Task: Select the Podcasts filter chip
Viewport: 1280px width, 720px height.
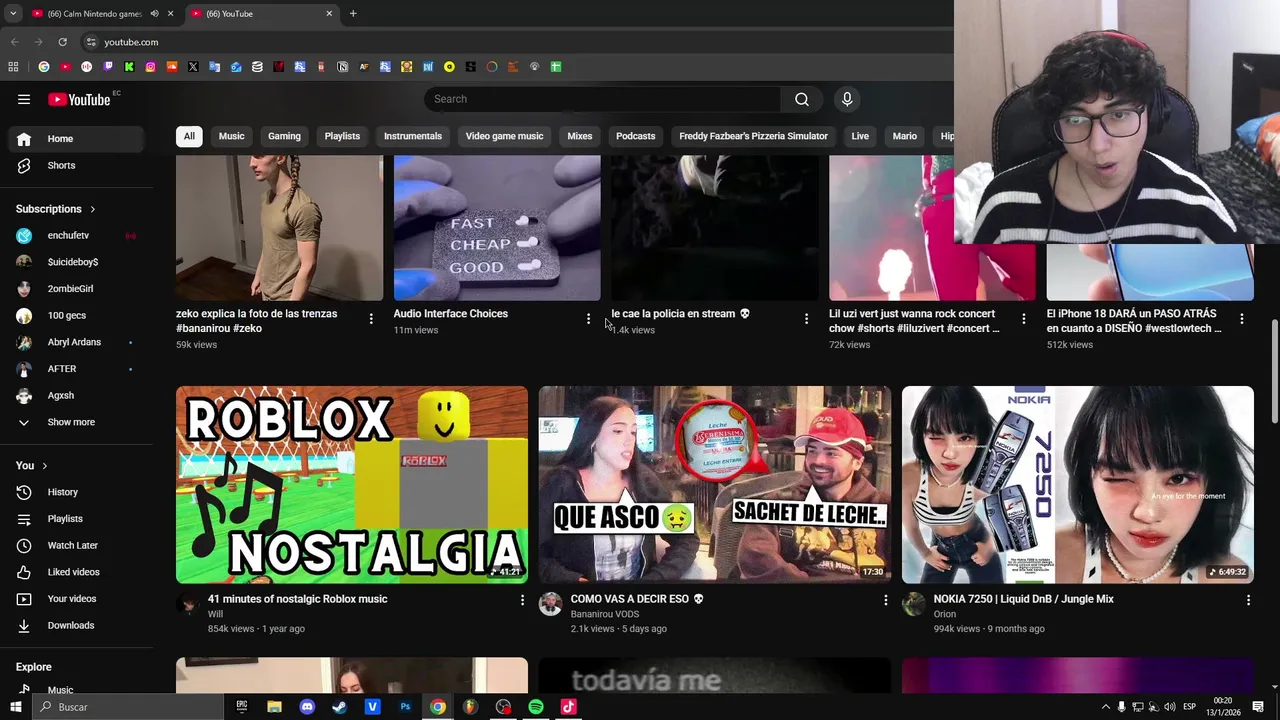Action: tap(636, 136)
